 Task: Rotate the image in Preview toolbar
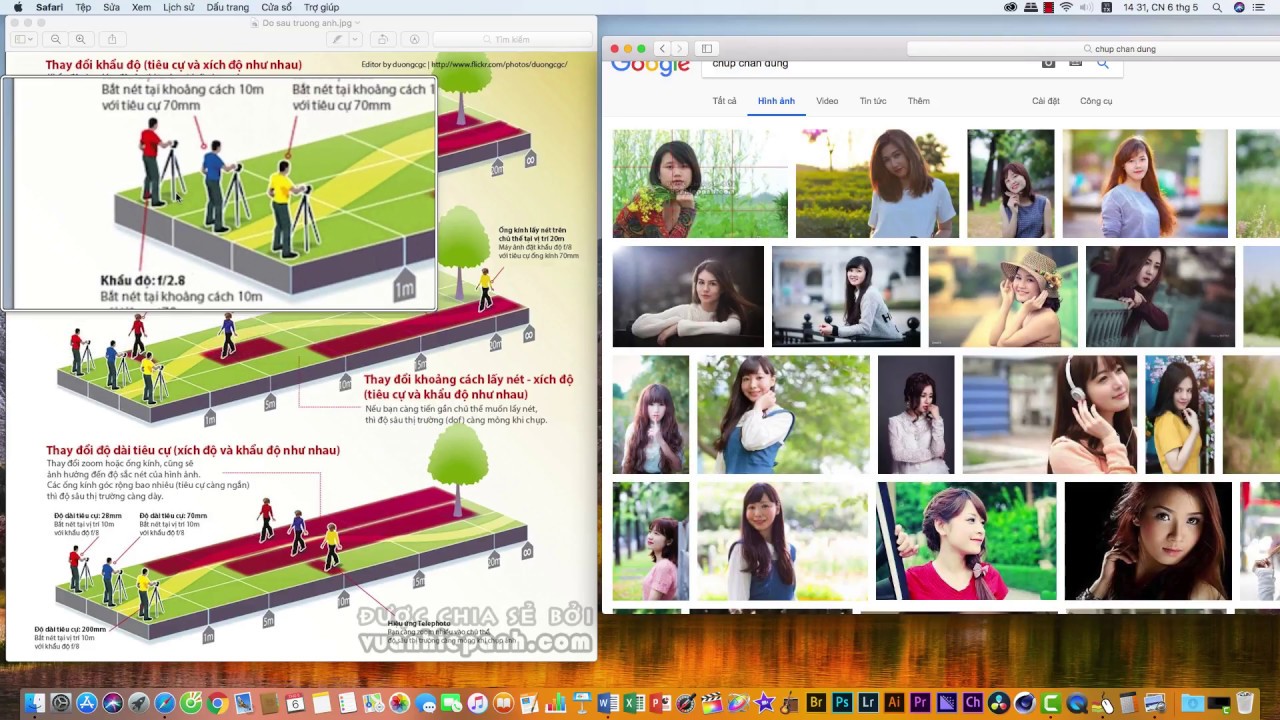pos(382,39)
